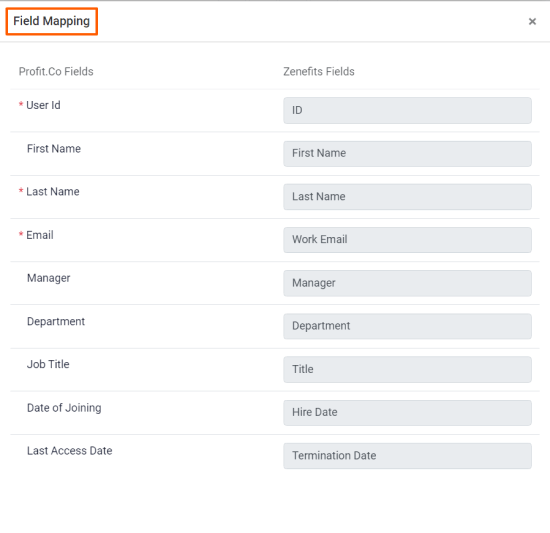Screen dimensions: 550x533
Task: Click the Email label
Action: [40, 235]
